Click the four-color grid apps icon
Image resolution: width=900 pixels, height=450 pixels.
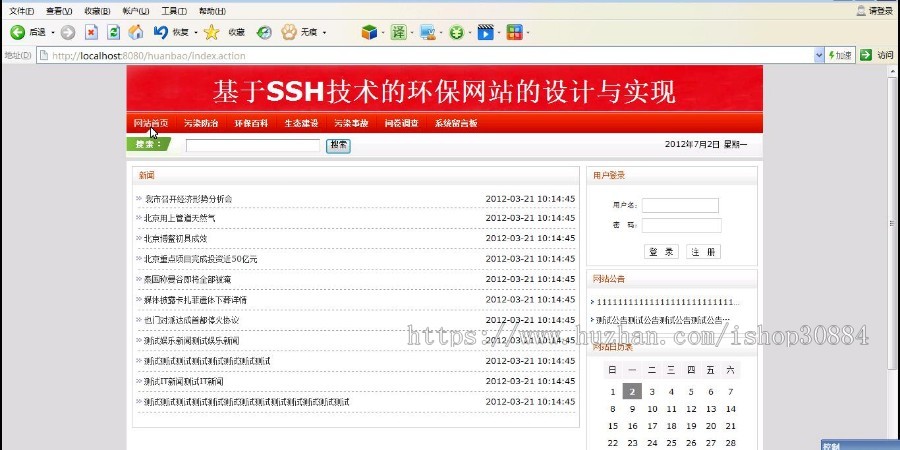point(515,32)
